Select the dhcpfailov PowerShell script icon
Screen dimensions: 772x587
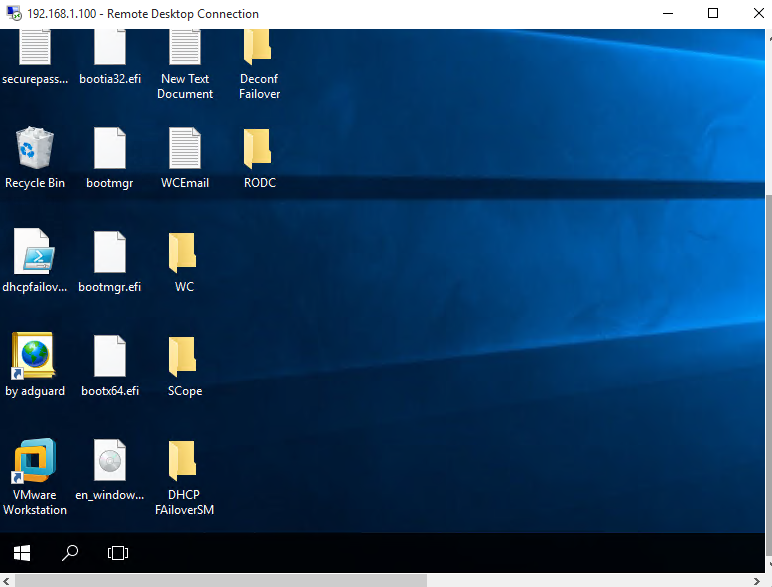pyautogui.click(x=34, y=251)
